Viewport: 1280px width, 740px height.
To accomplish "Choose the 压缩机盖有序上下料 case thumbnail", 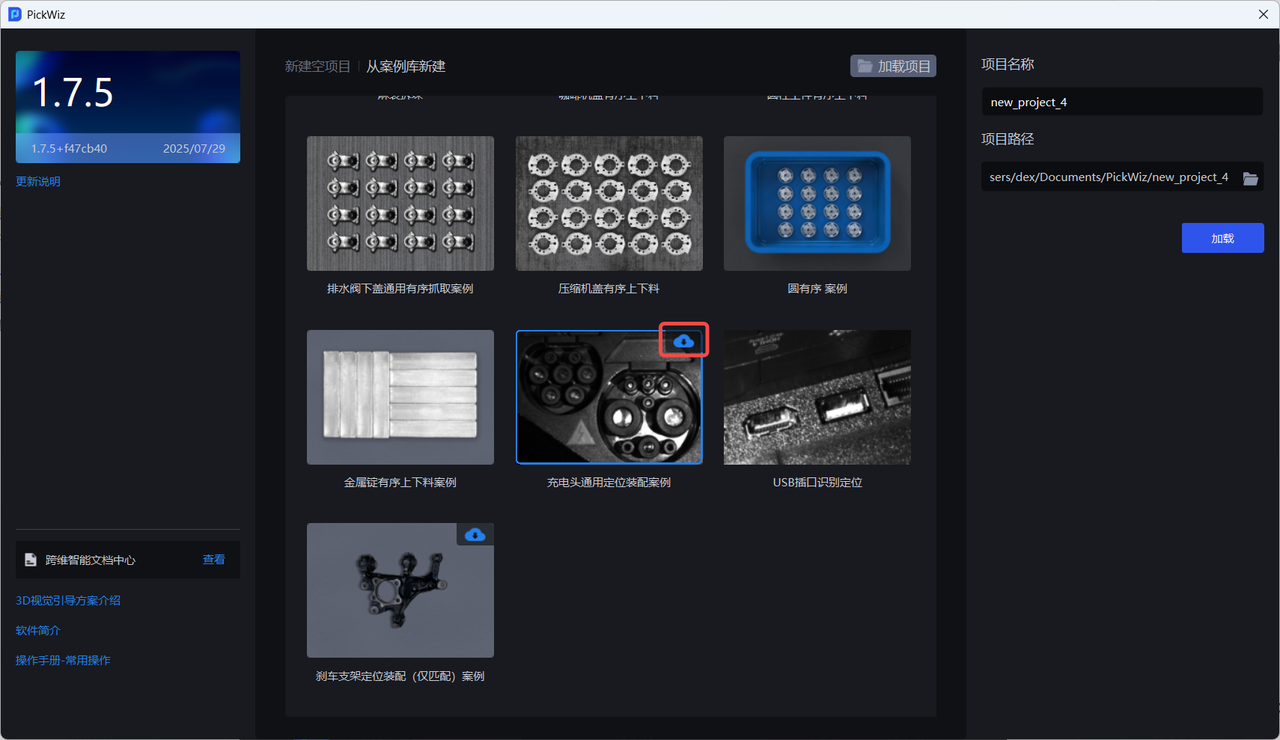I will click(609, 204).
